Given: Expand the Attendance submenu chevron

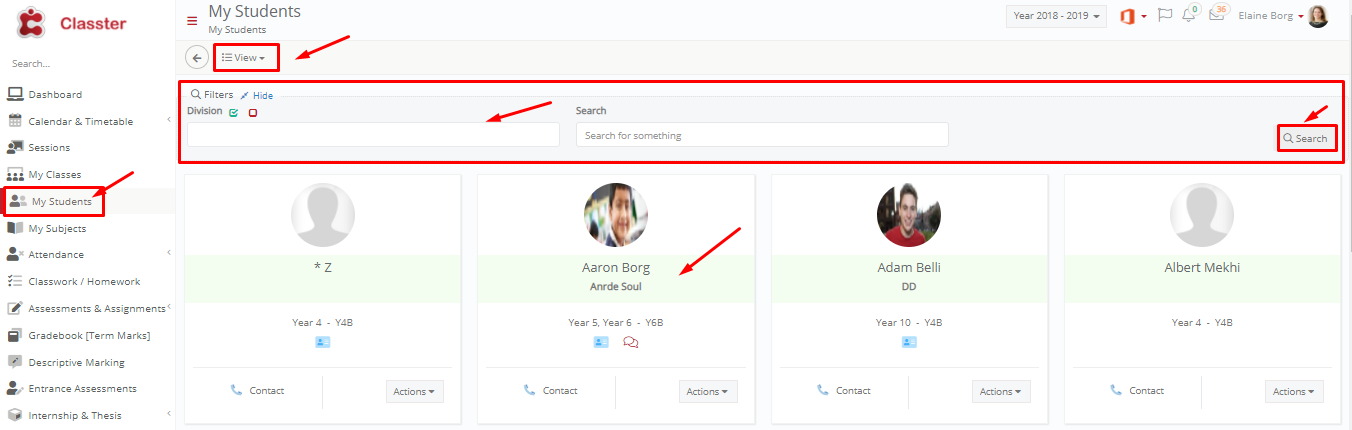Looking at the screenshot, I should (168, 253).
